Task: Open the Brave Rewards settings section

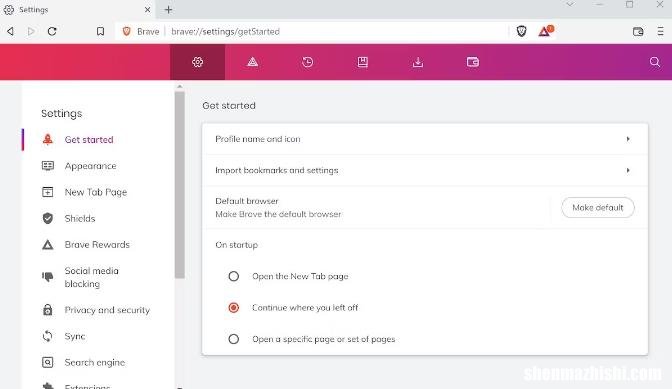Action: pos(97,245)
